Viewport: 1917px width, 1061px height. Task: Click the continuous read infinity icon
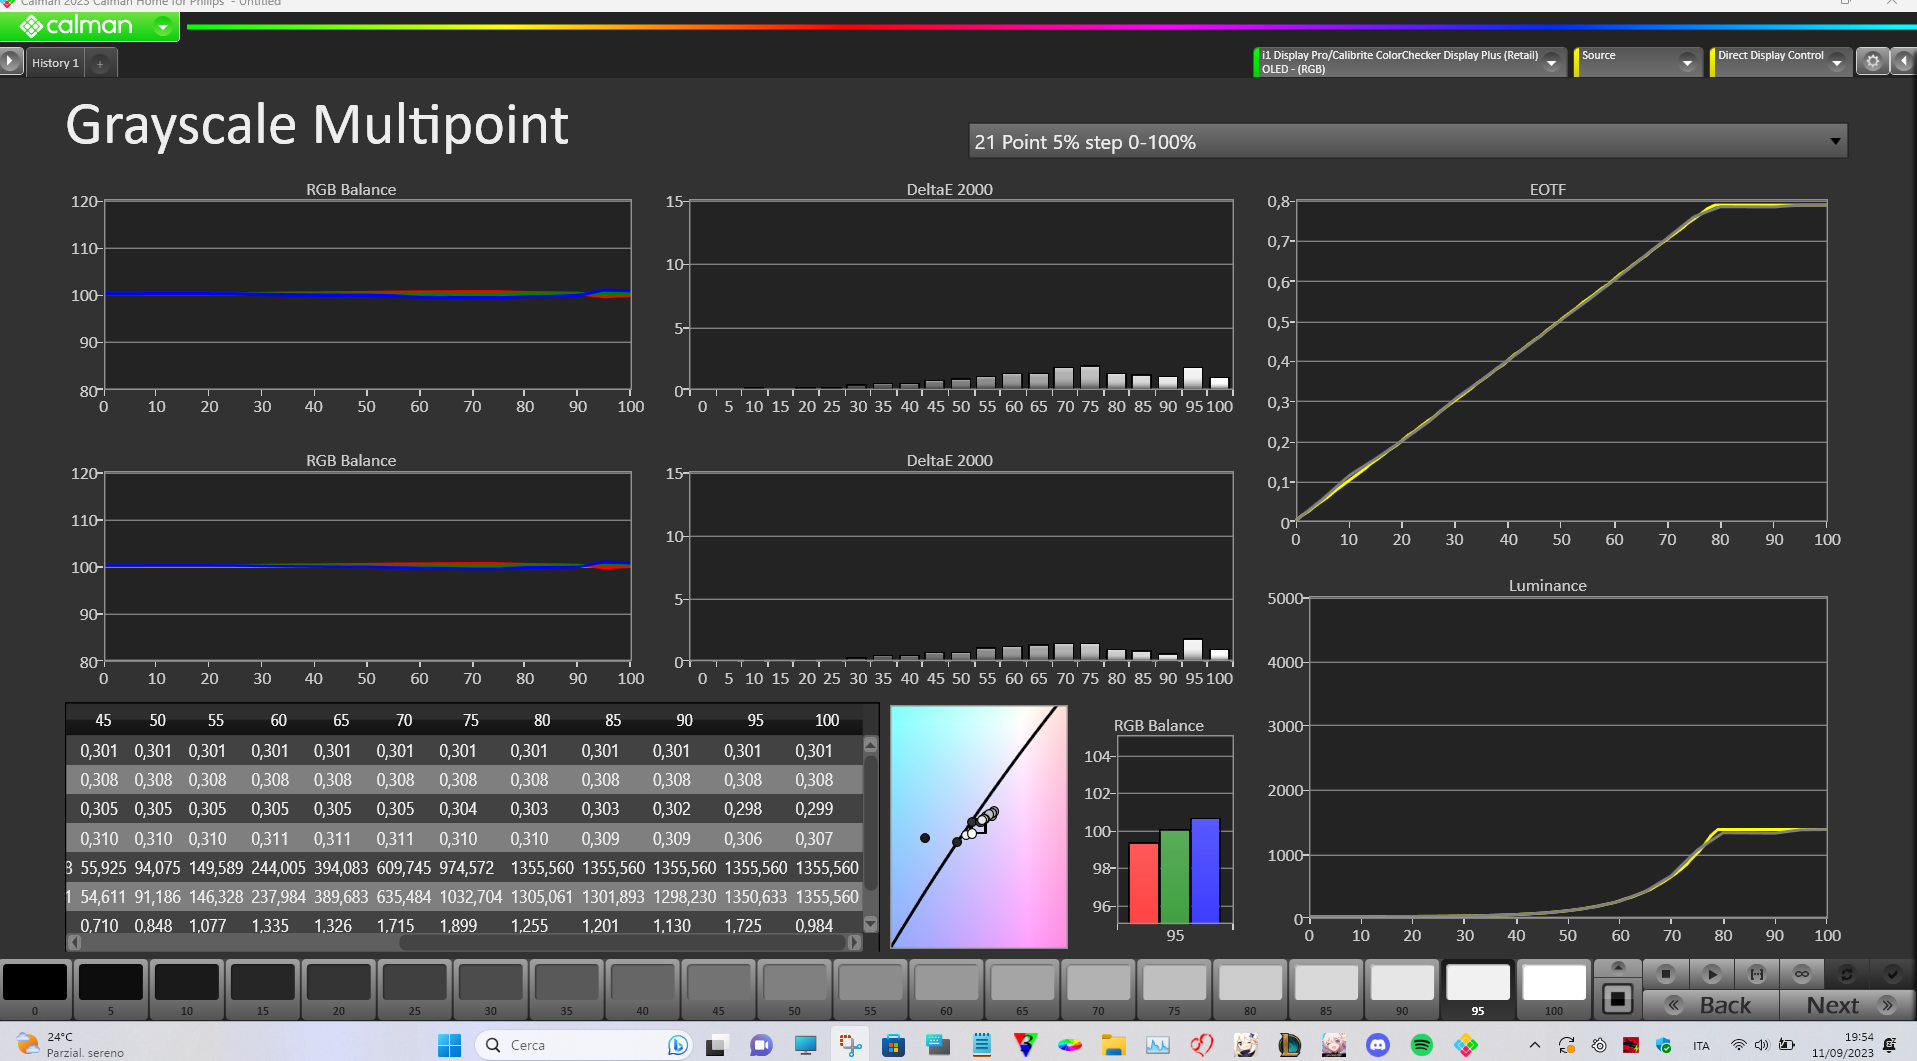click(x=1802, y=973)
